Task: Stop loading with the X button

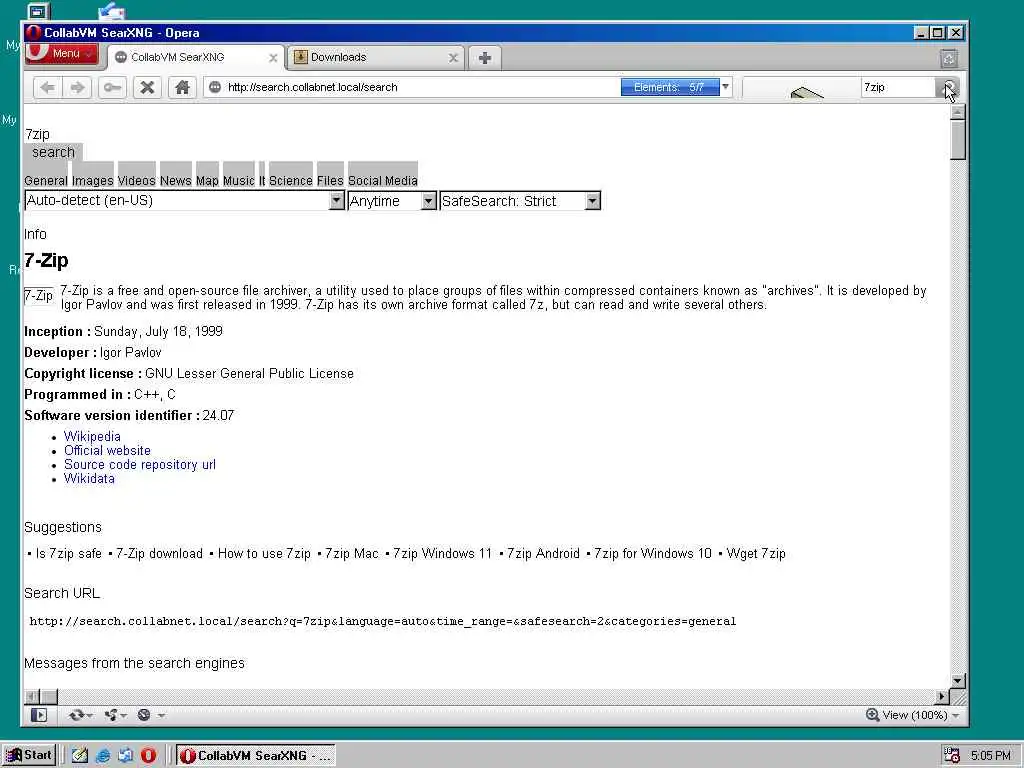Action: [148, 87]
